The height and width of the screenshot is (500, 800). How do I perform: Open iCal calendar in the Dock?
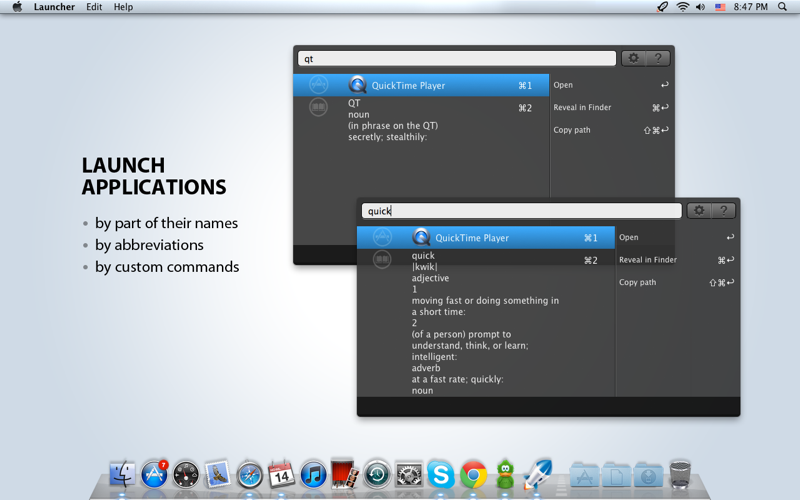(x=281, y=474)
